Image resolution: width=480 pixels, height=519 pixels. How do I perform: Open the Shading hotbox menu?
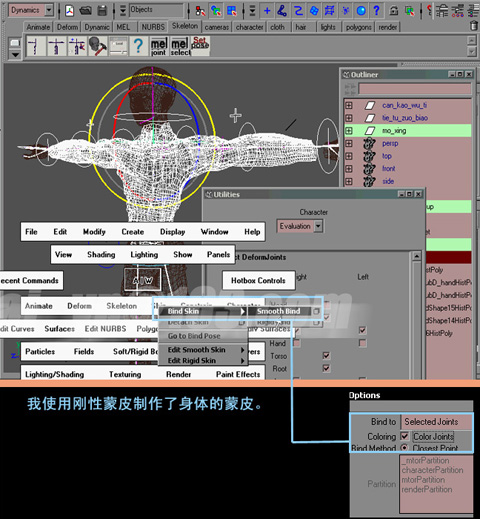click(101, 254)
